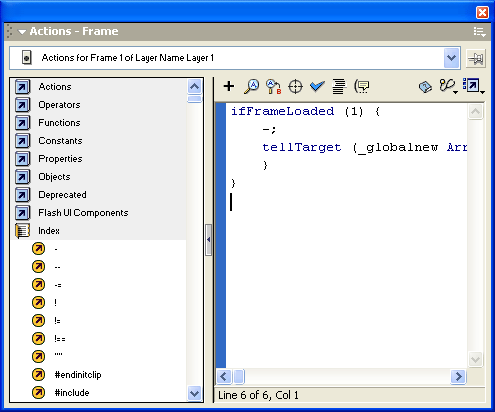Open the Reference book icon

(425, 87)
